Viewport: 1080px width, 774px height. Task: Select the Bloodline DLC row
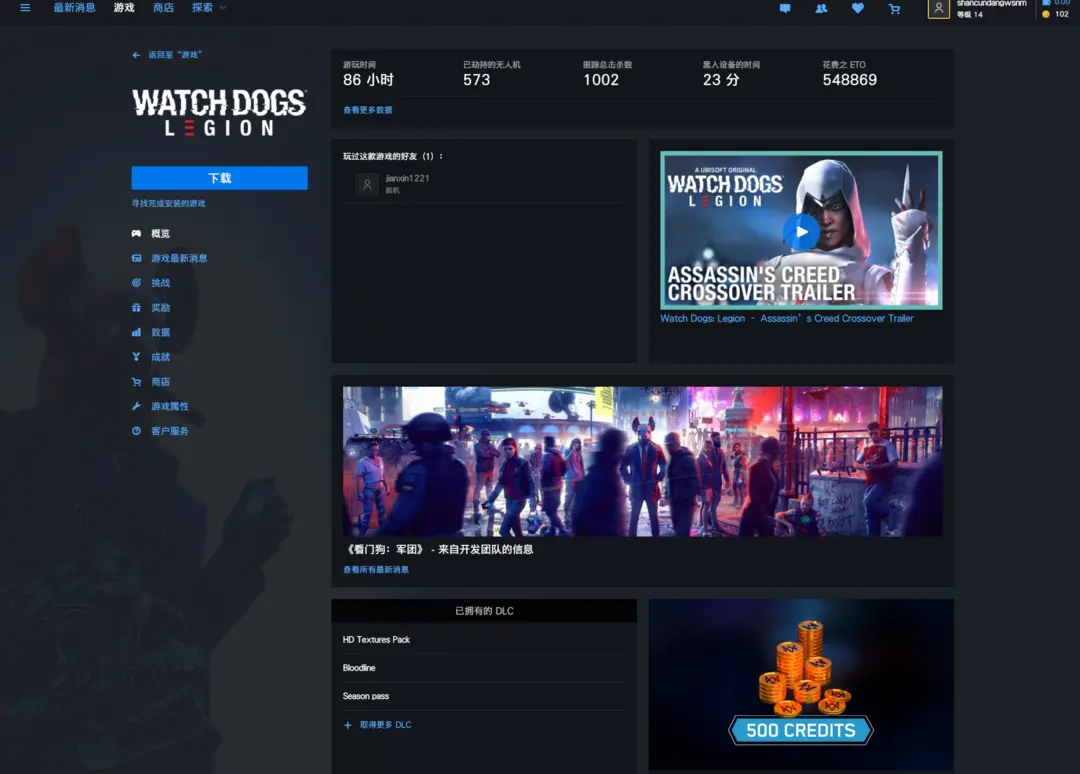(x=484, y=668)
